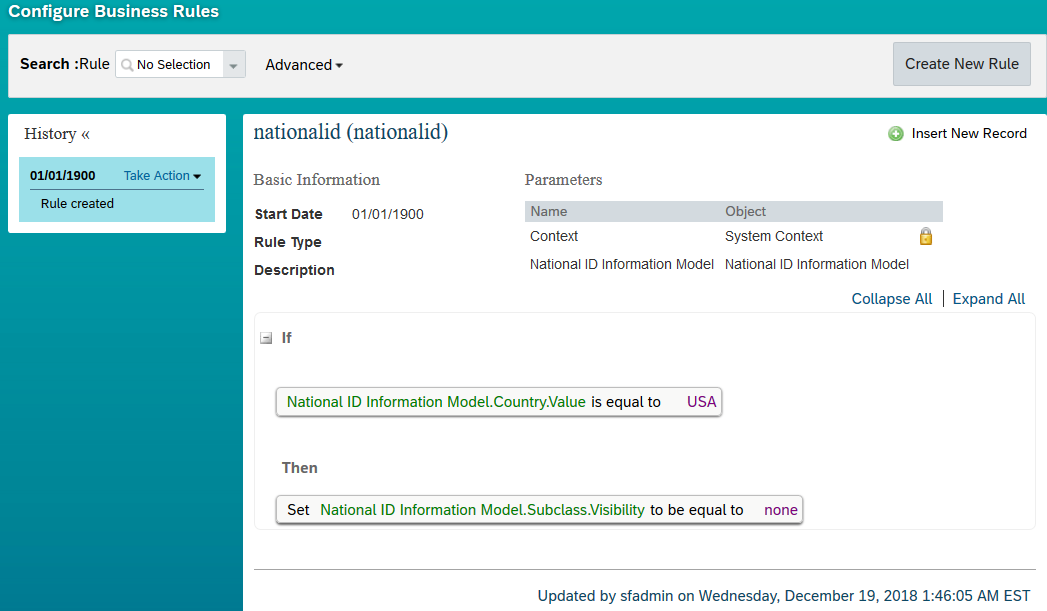
Task: Click the Rule created history entry
Action: pos(77,204)
